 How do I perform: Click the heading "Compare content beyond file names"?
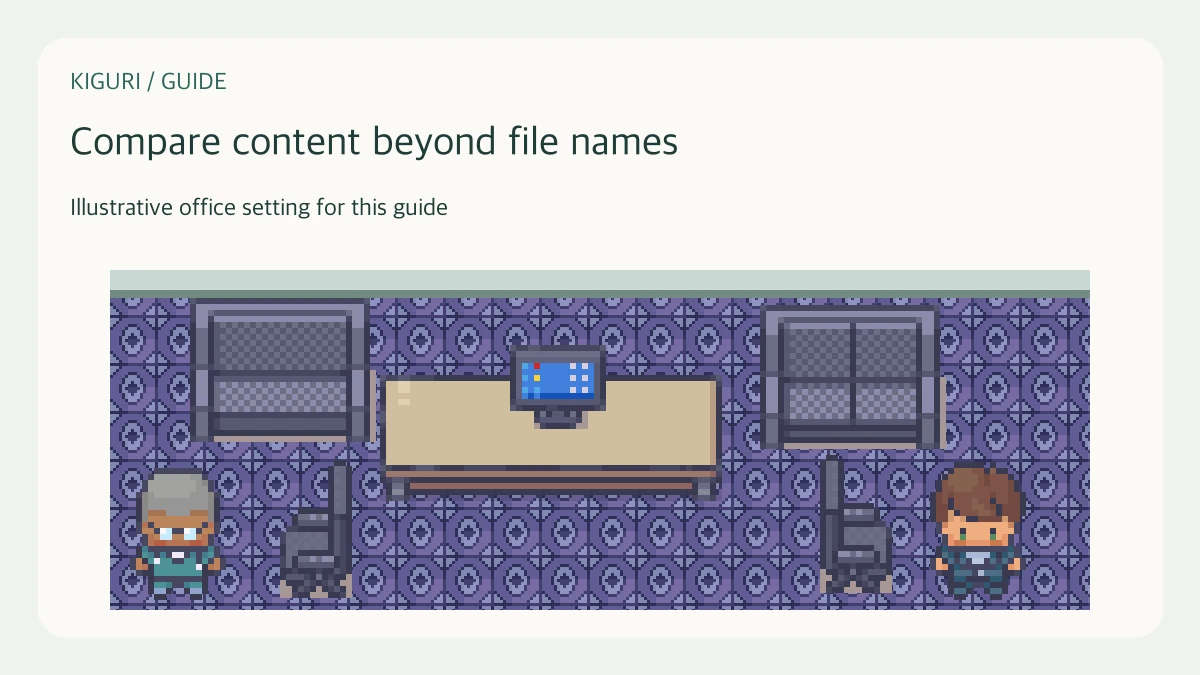tap(374, 142)
